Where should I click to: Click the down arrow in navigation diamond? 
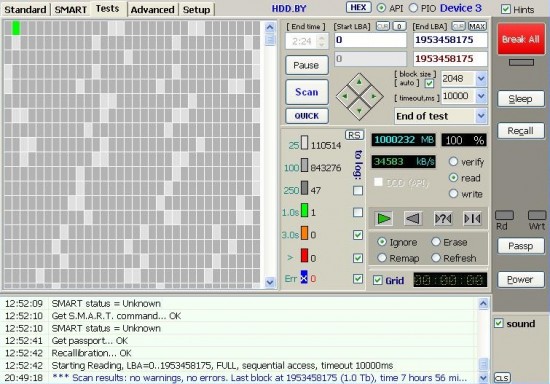[x=359, y=111]
